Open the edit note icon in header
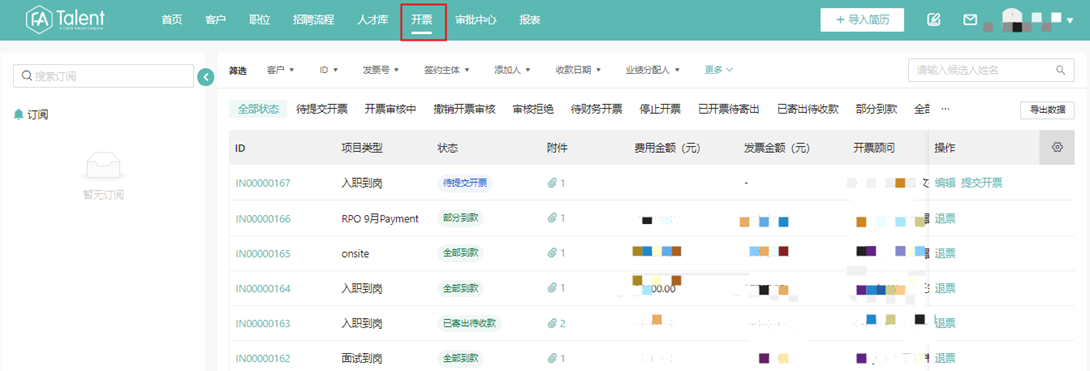This screenshot has height=371, width=1090. [x=934, y=20]
